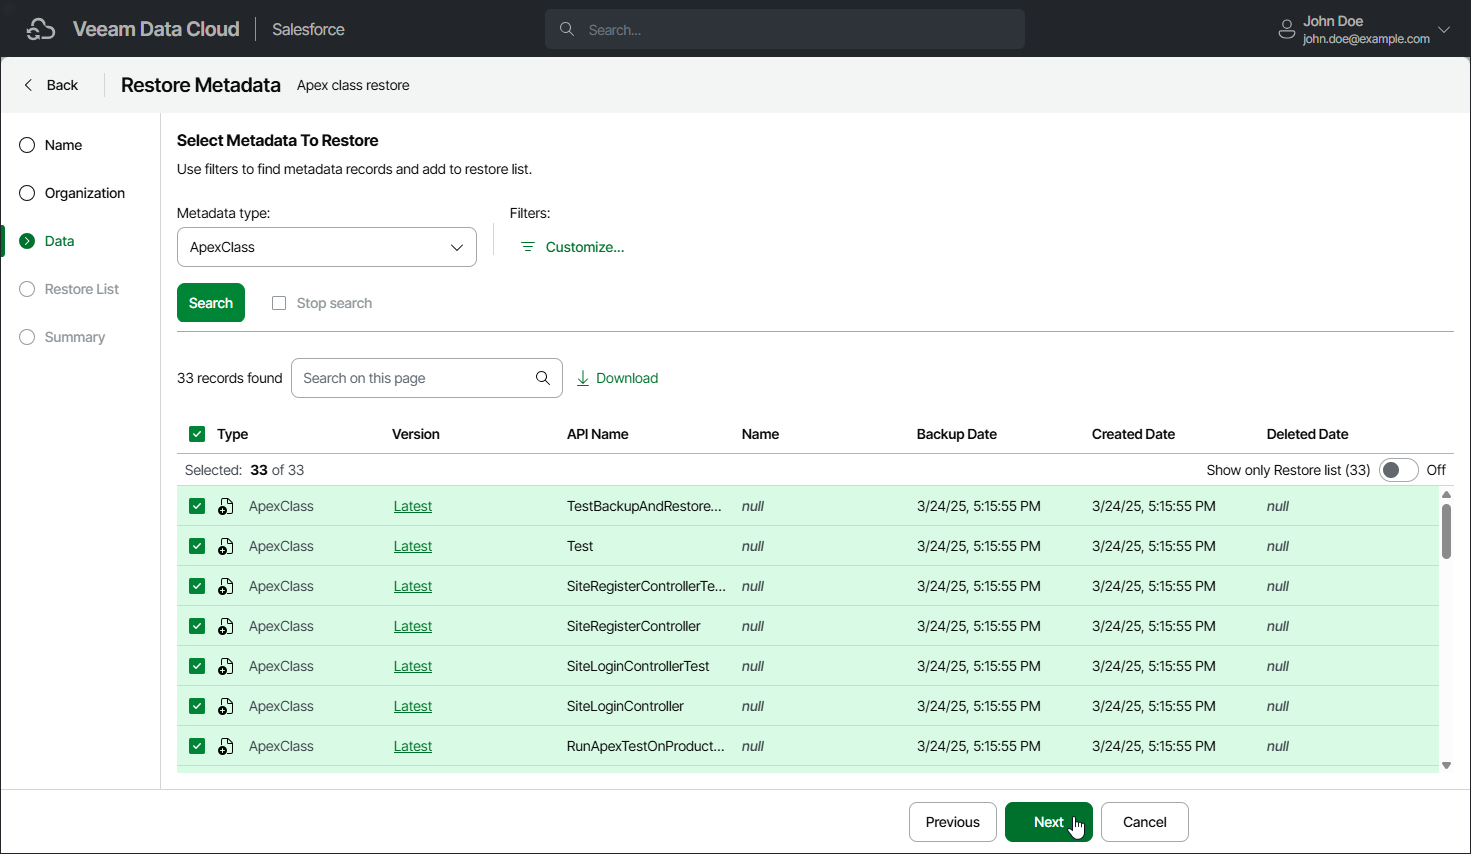1471x854 pixels.
Task: Click the Salesforce product label
Action: (308, 29)
